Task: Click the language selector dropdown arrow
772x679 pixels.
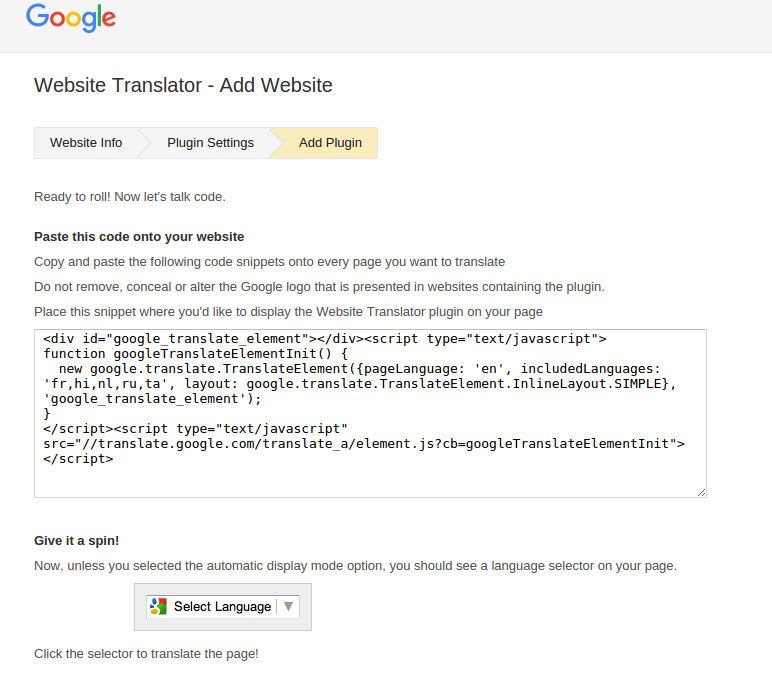Action: [289, 606]
